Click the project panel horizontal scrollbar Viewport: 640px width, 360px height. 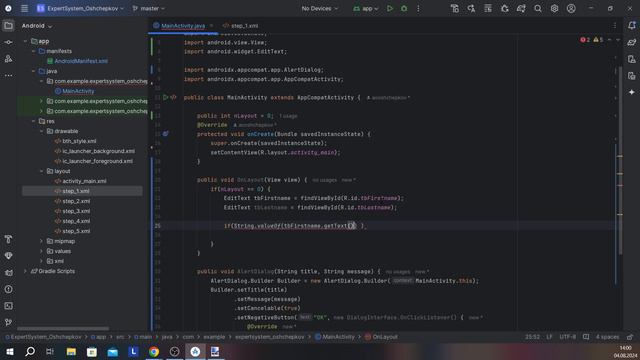(x=63, y=328)
